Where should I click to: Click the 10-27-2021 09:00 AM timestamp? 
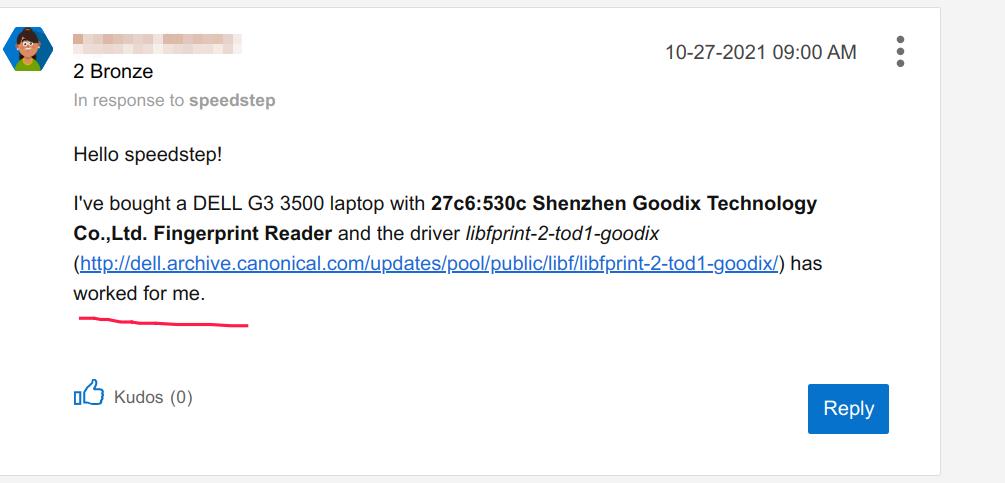click(760, 52)
